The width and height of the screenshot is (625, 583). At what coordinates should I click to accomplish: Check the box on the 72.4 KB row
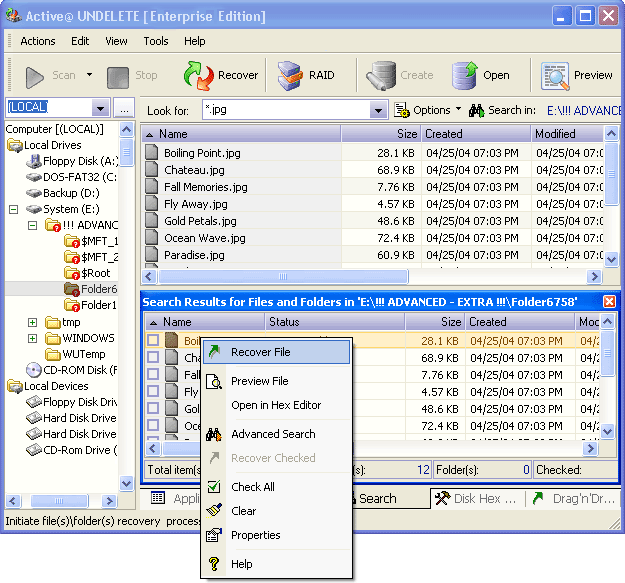pyautogui.click(x=153, y=425)
